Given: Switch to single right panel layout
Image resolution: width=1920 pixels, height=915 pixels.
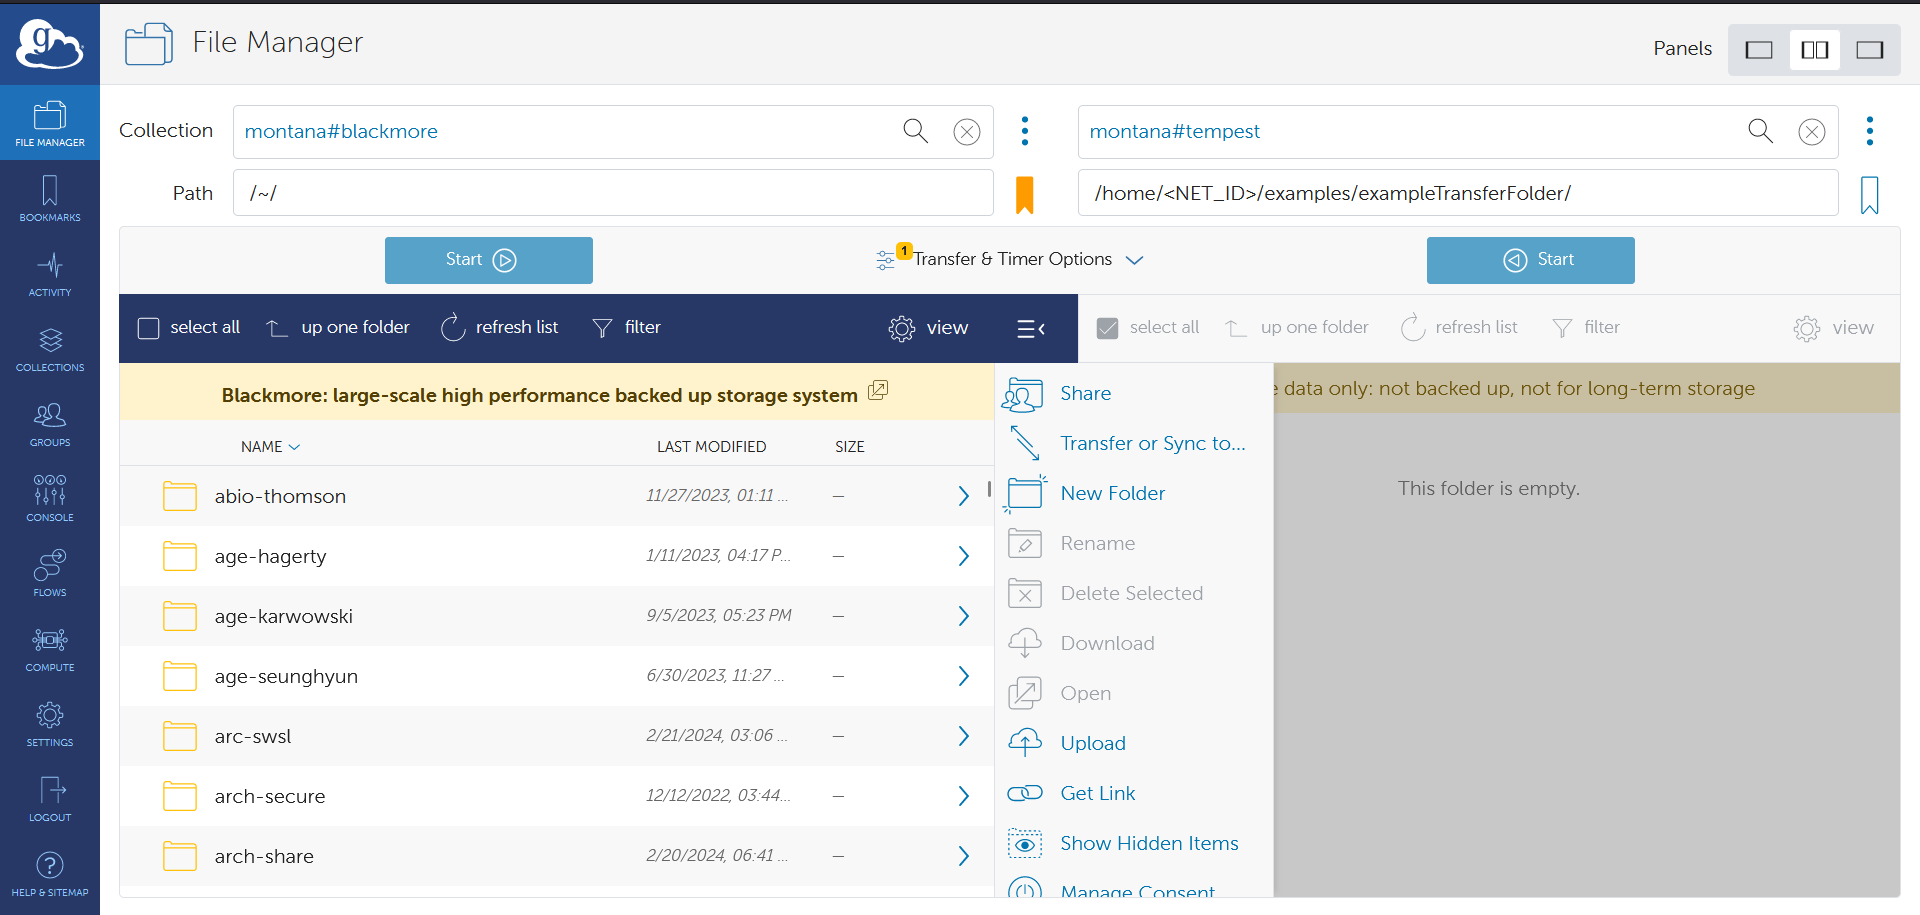Looking at the screenshot, I should click(1870, 50).
